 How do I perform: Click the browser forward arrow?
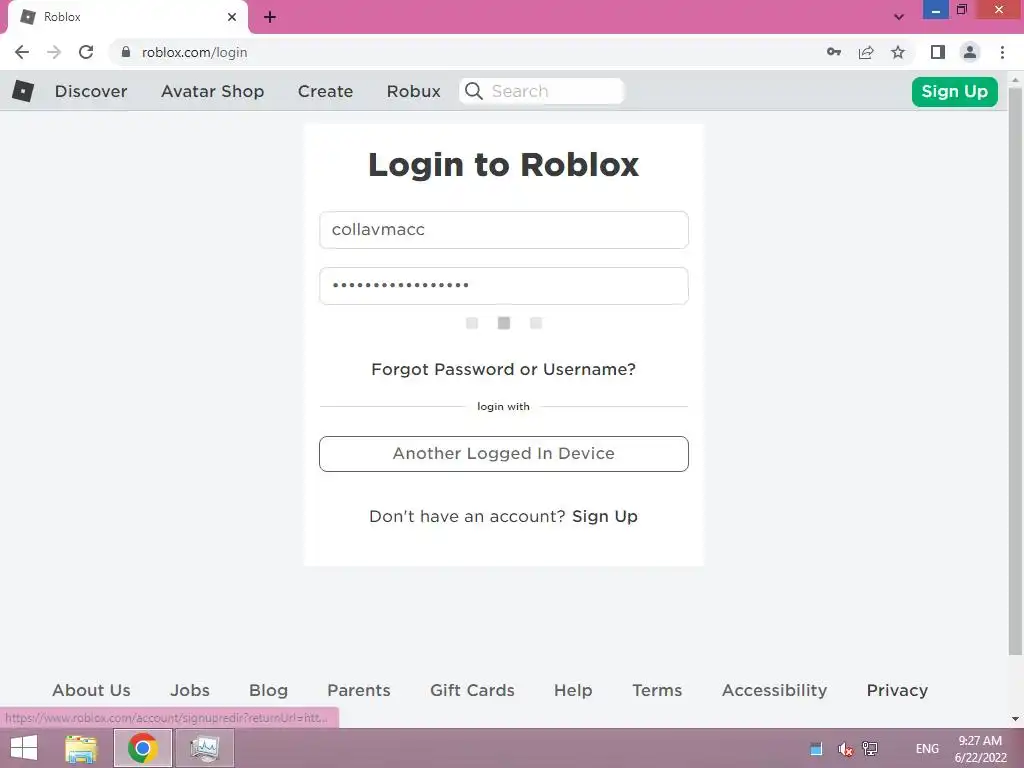(54, 52)
